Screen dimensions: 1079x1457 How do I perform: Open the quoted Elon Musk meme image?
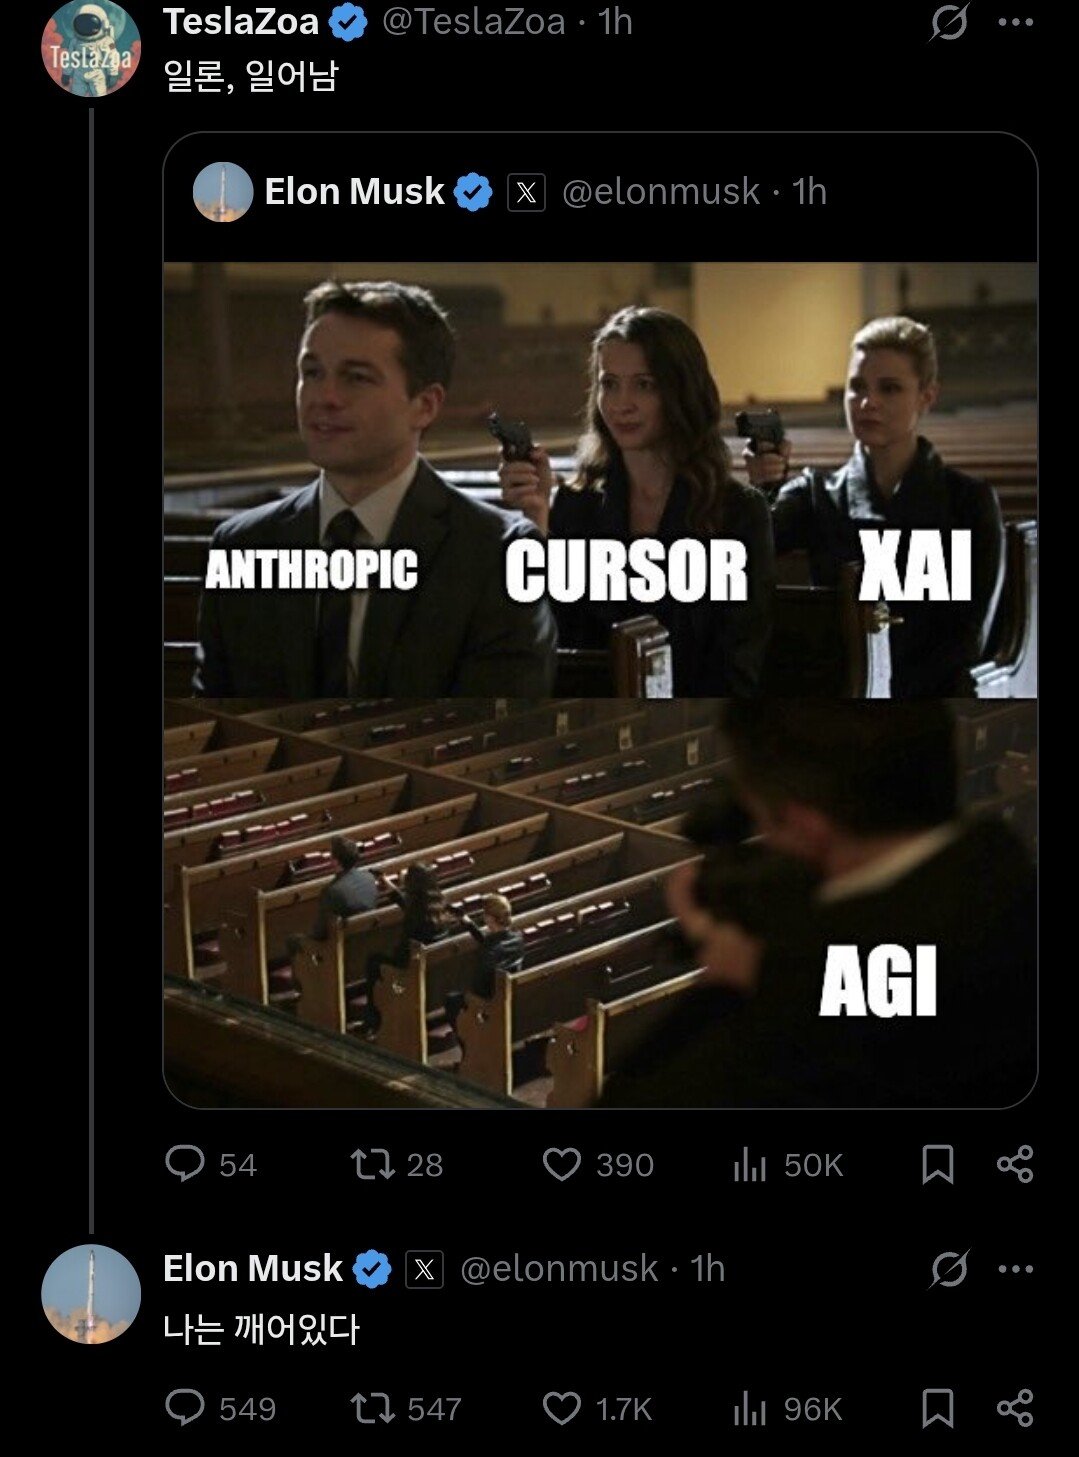click(x=600, y=684)
